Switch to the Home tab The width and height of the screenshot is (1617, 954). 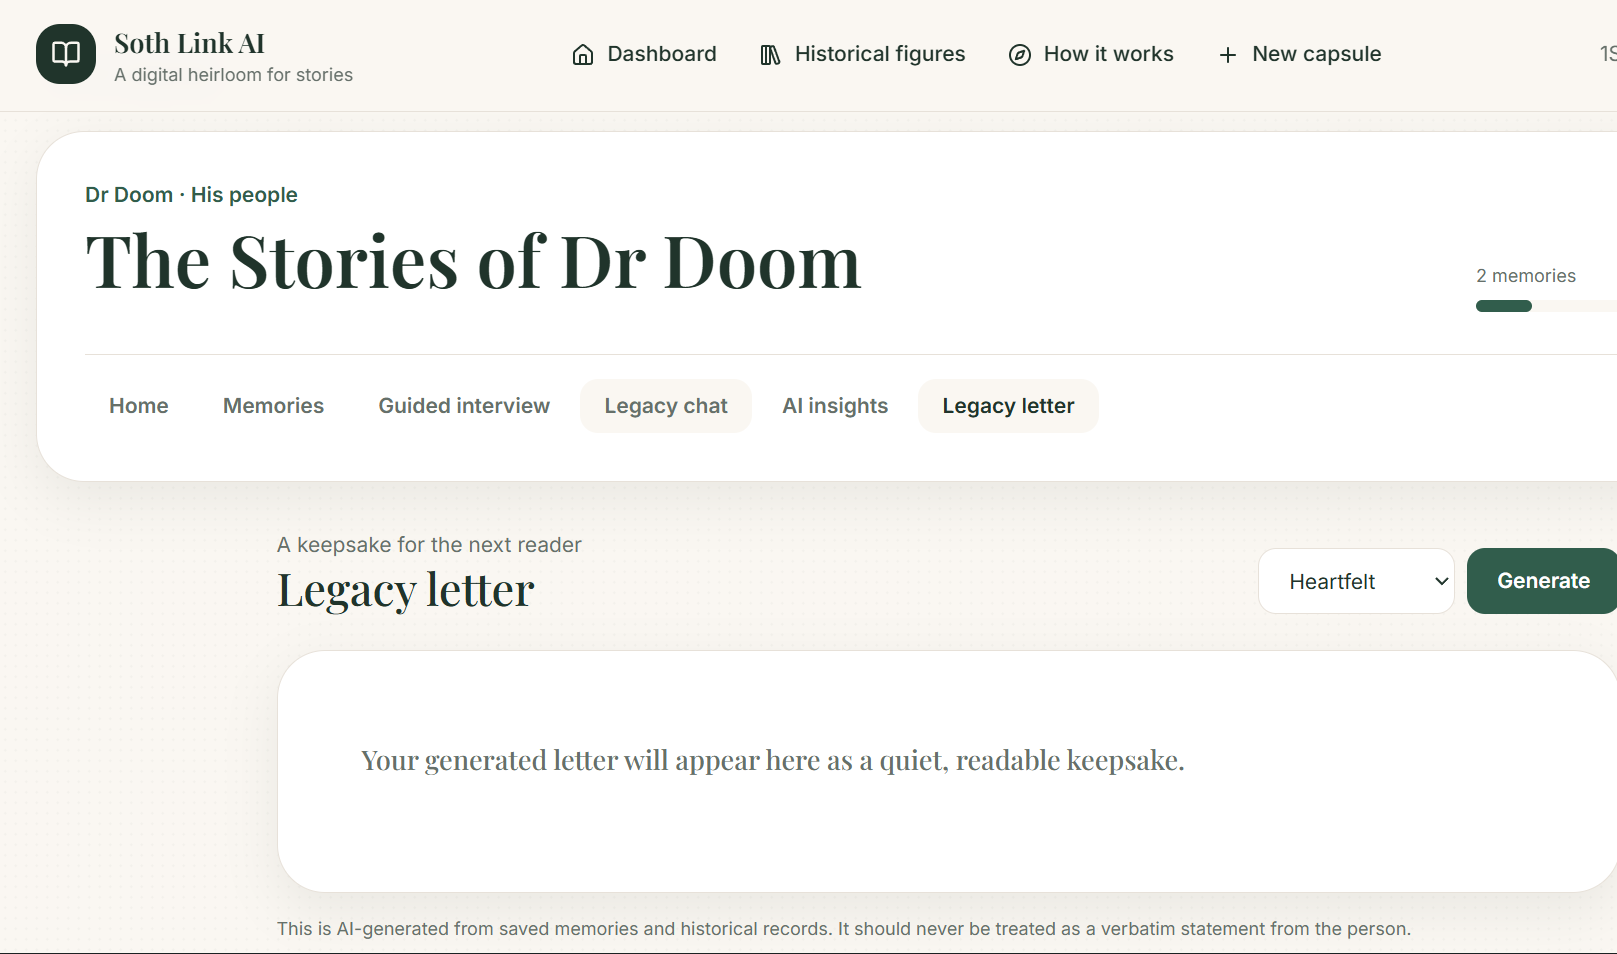pyautogui.click(x=139, y=406)
